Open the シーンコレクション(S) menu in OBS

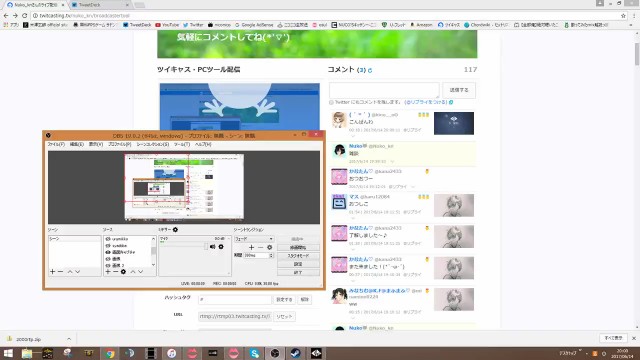pyautogui.click(x=153, y=144)
